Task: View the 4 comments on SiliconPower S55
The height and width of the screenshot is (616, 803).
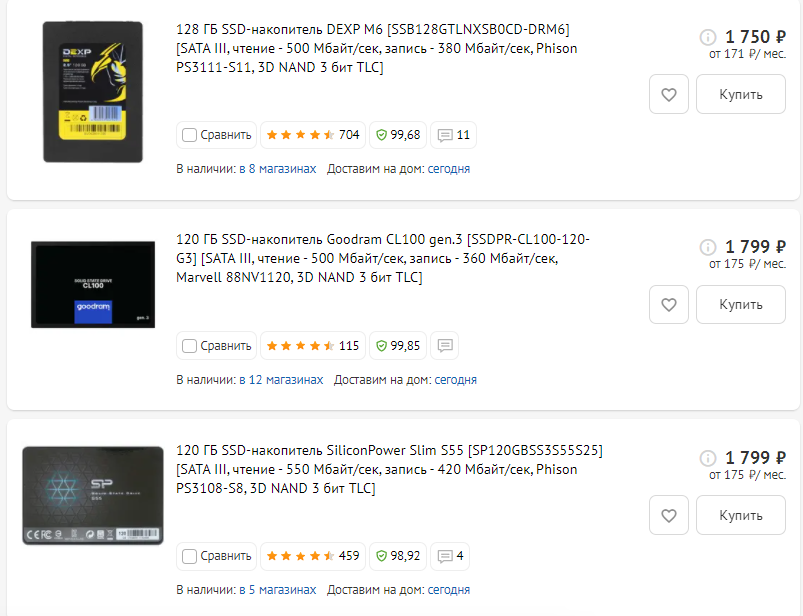Action: pyautogui.click(x=450, y=556)
